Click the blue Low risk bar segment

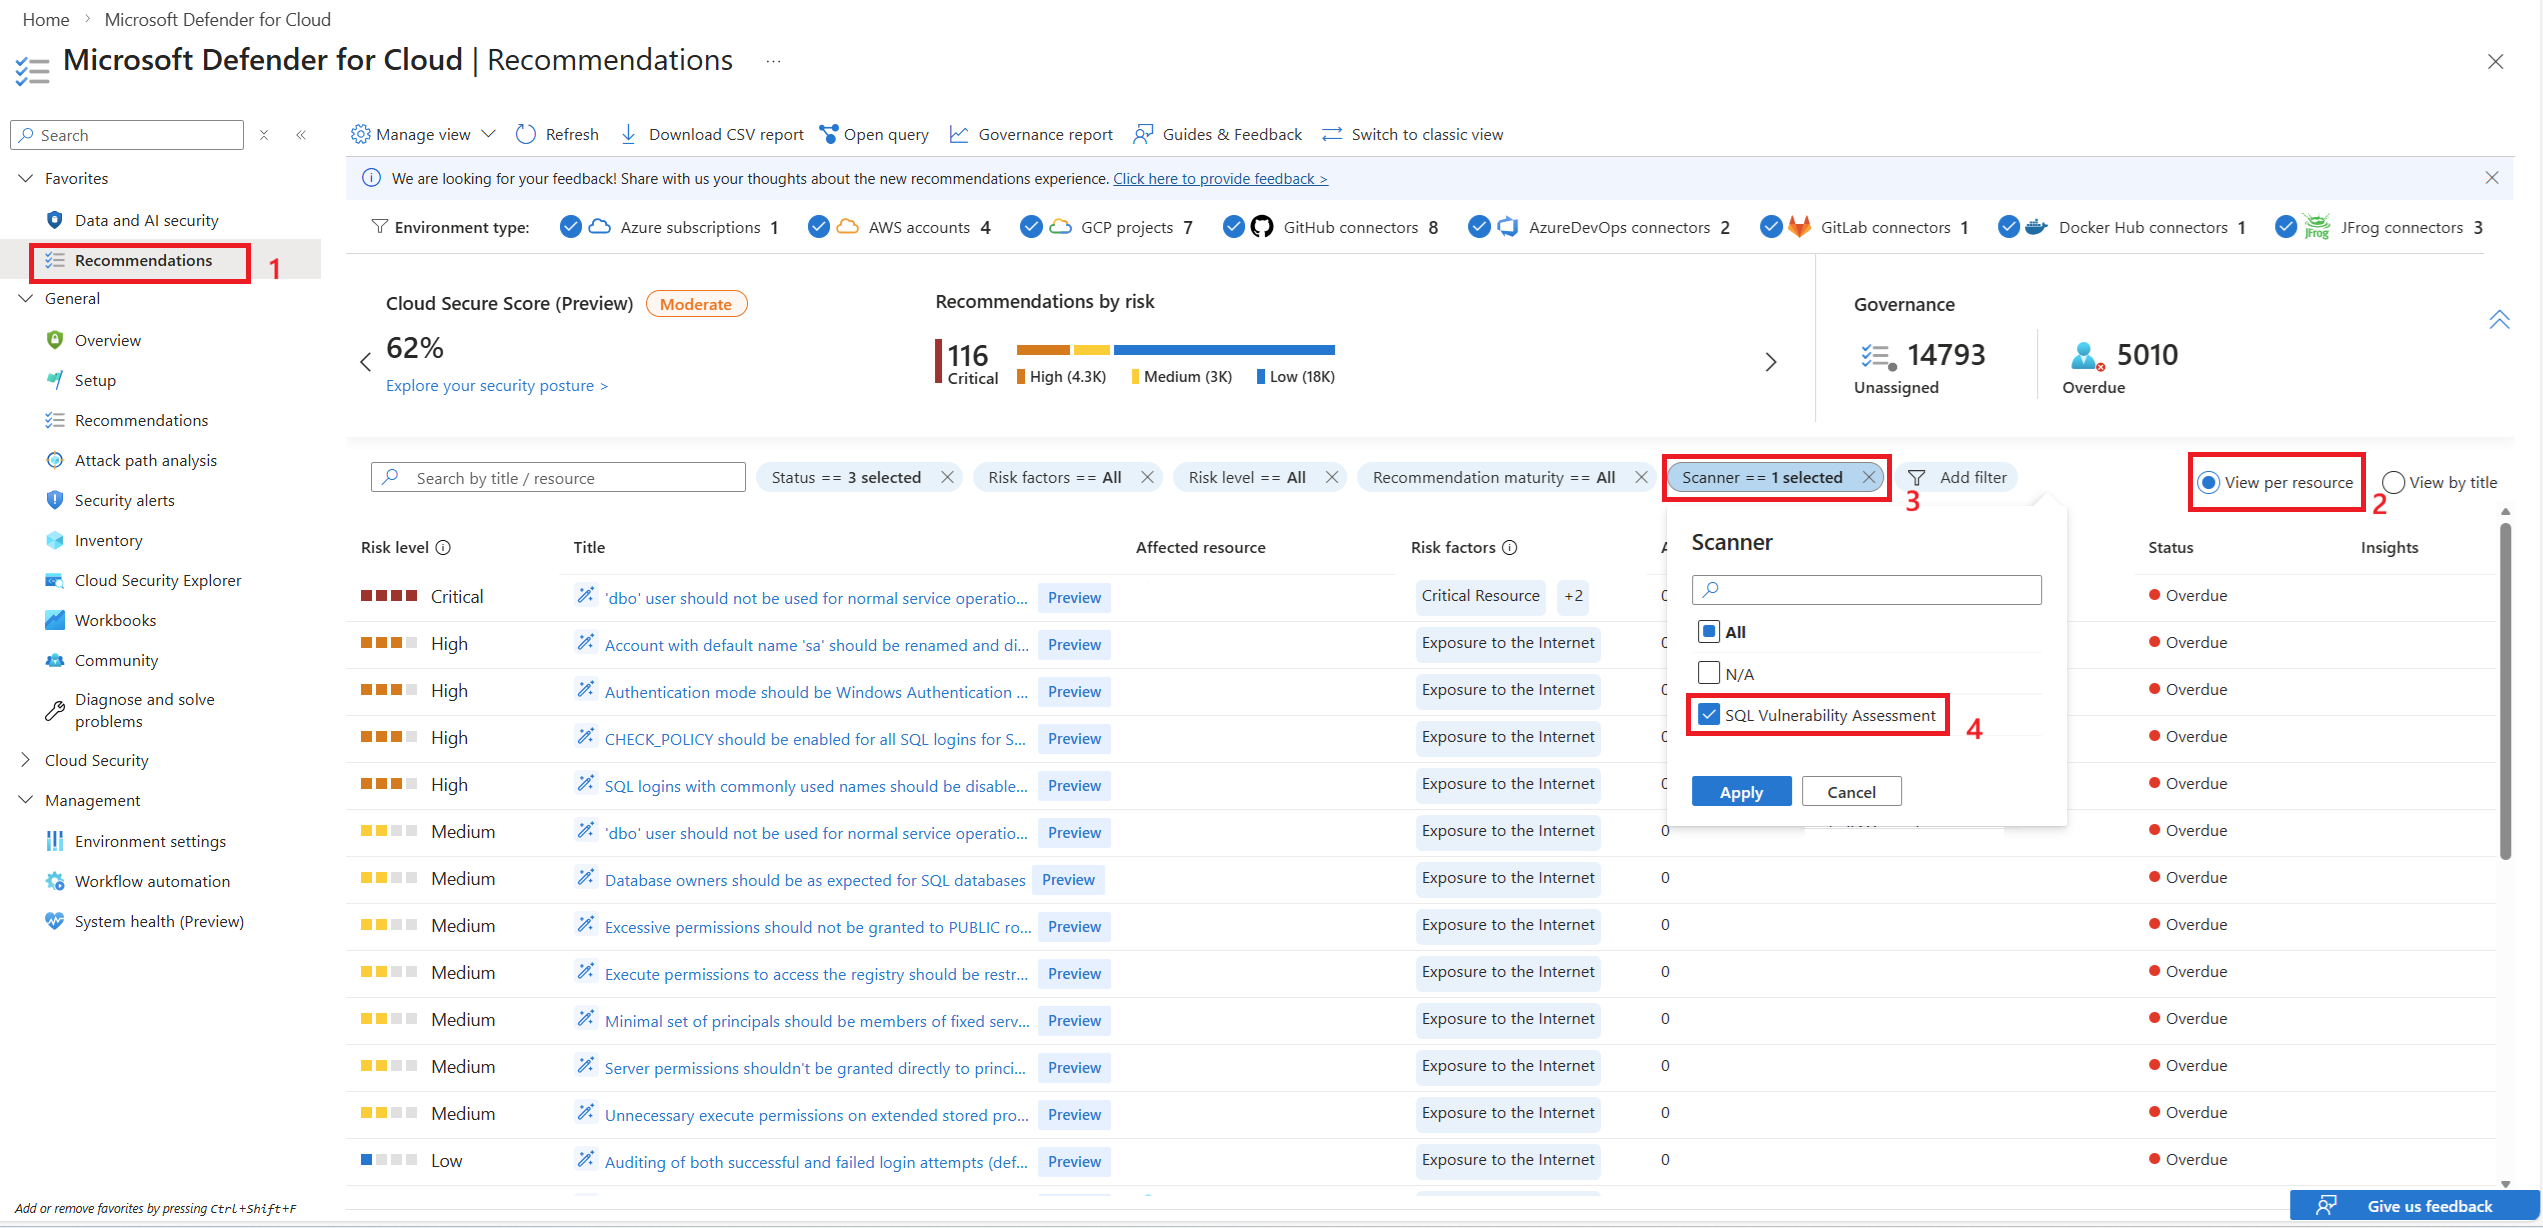[x=1224, y=350]
